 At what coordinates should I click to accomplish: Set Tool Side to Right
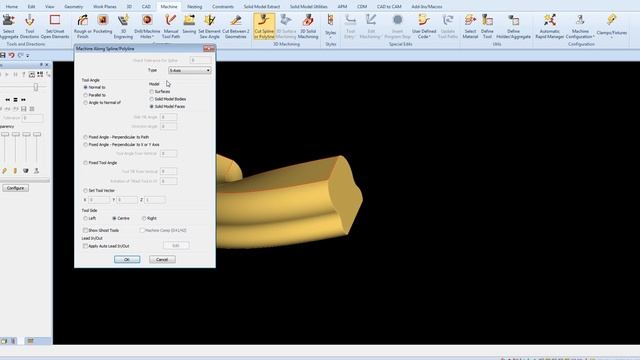pyautogui.click(x=144, y=218)
